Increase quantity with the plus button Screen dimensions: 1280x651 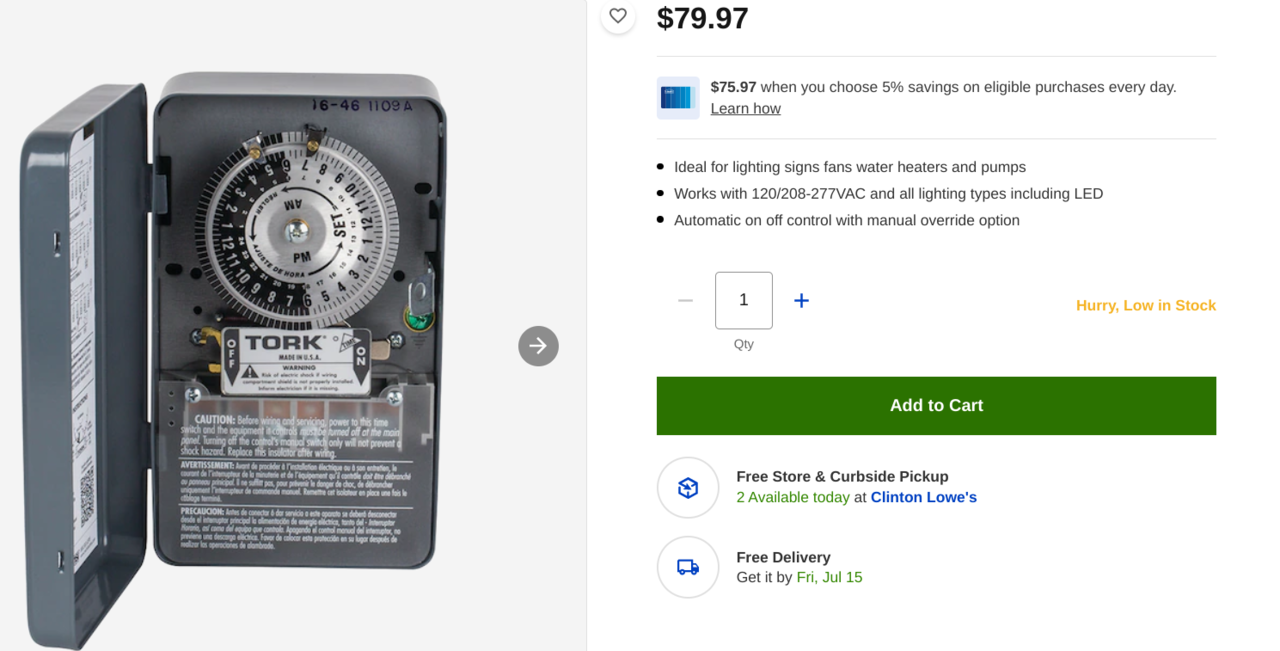(801, 300)
